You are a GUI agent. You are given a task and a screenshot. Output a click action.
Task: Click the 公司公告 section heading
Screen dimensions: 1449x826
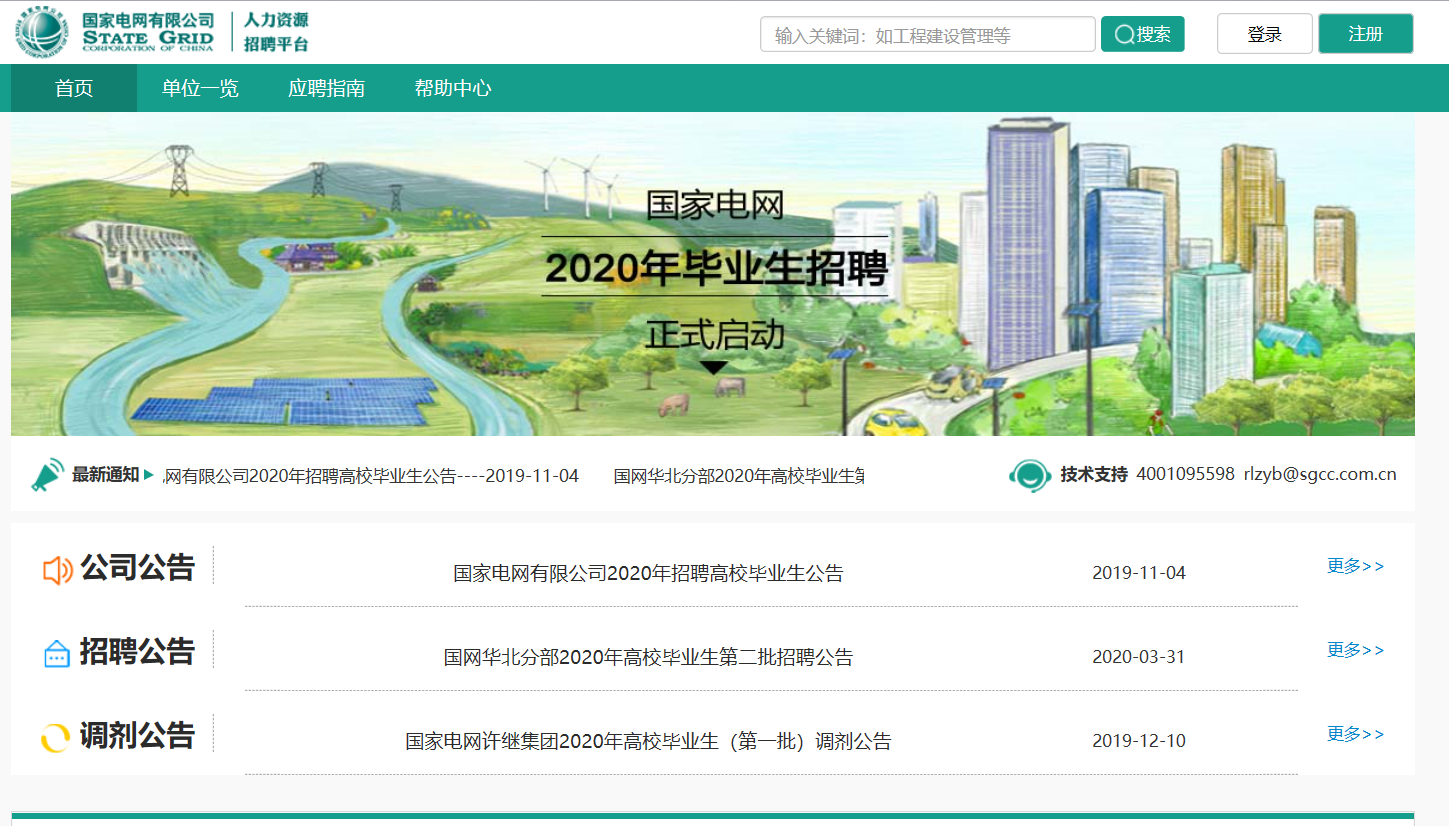click(x=138, y=567)
